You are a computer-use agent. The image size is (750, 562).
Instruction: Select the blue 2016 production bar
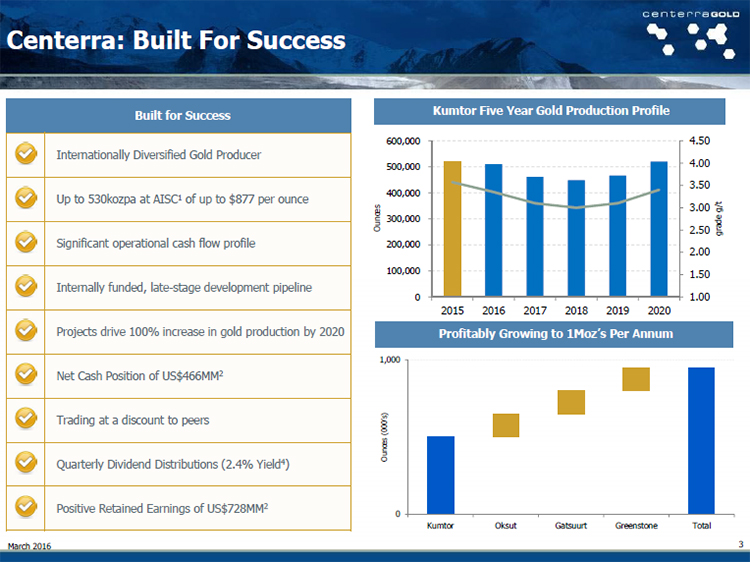point(494,230)
